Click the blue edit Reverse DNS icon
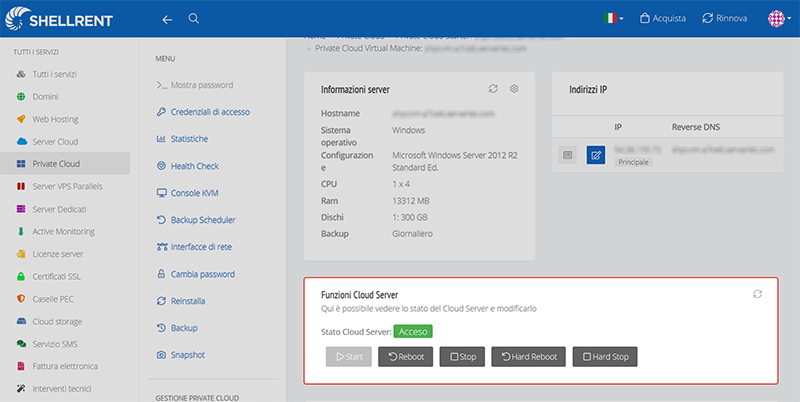Screen dimensions: 800x402 (x=596, y=155)
